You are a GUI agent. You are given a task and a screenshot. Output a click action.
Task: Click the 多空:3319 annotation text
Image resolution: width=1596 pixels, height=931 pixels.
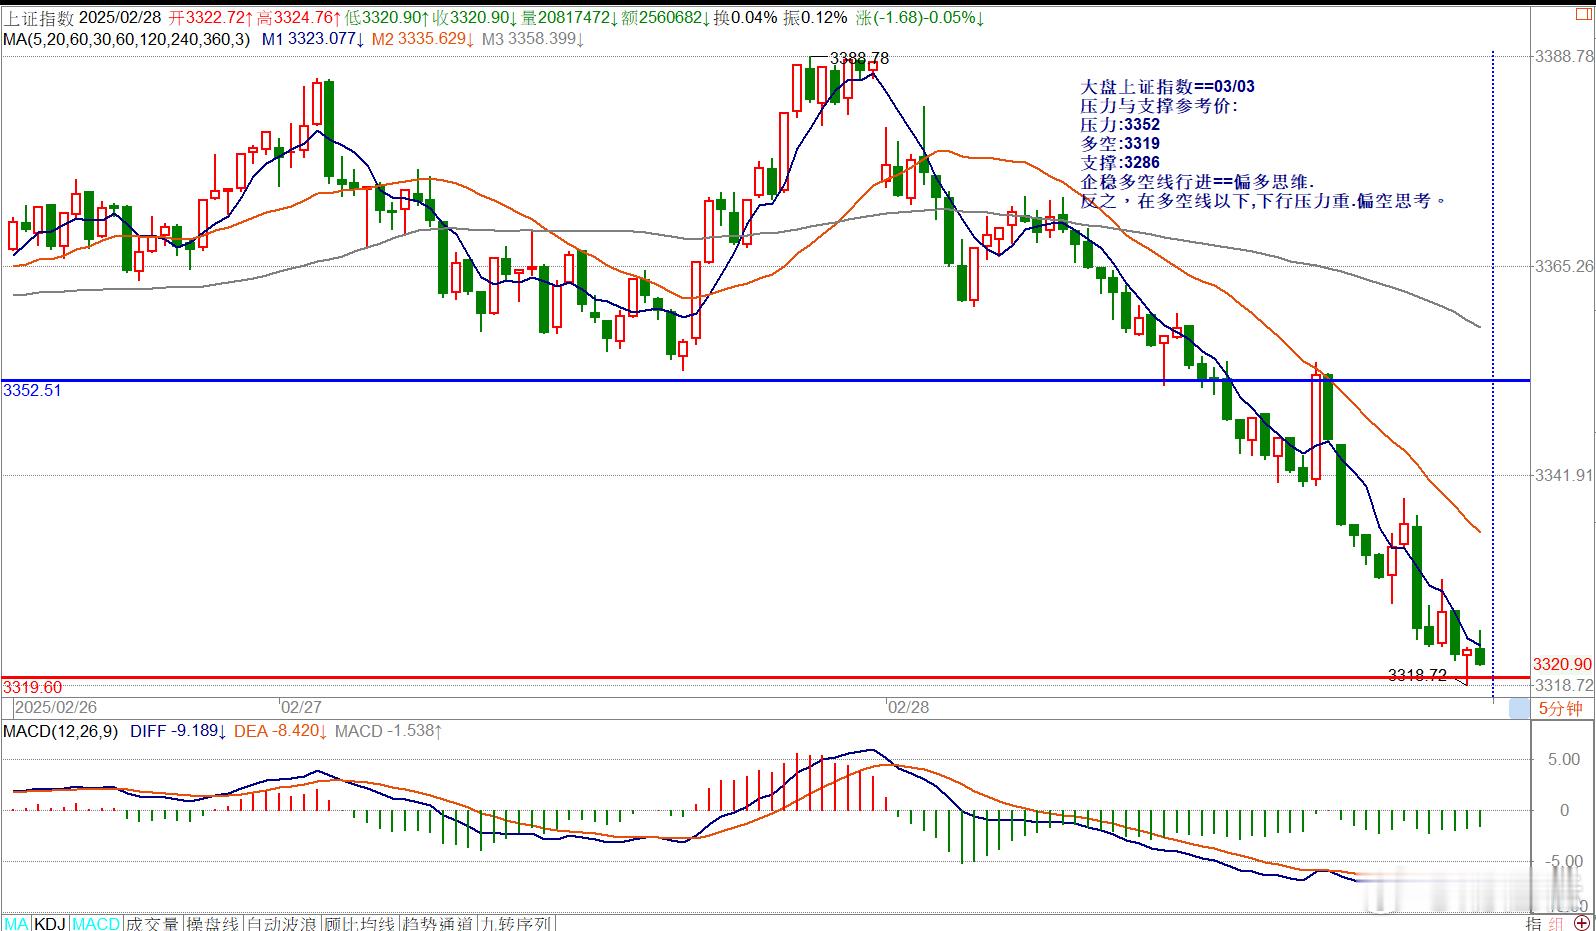1120,144
